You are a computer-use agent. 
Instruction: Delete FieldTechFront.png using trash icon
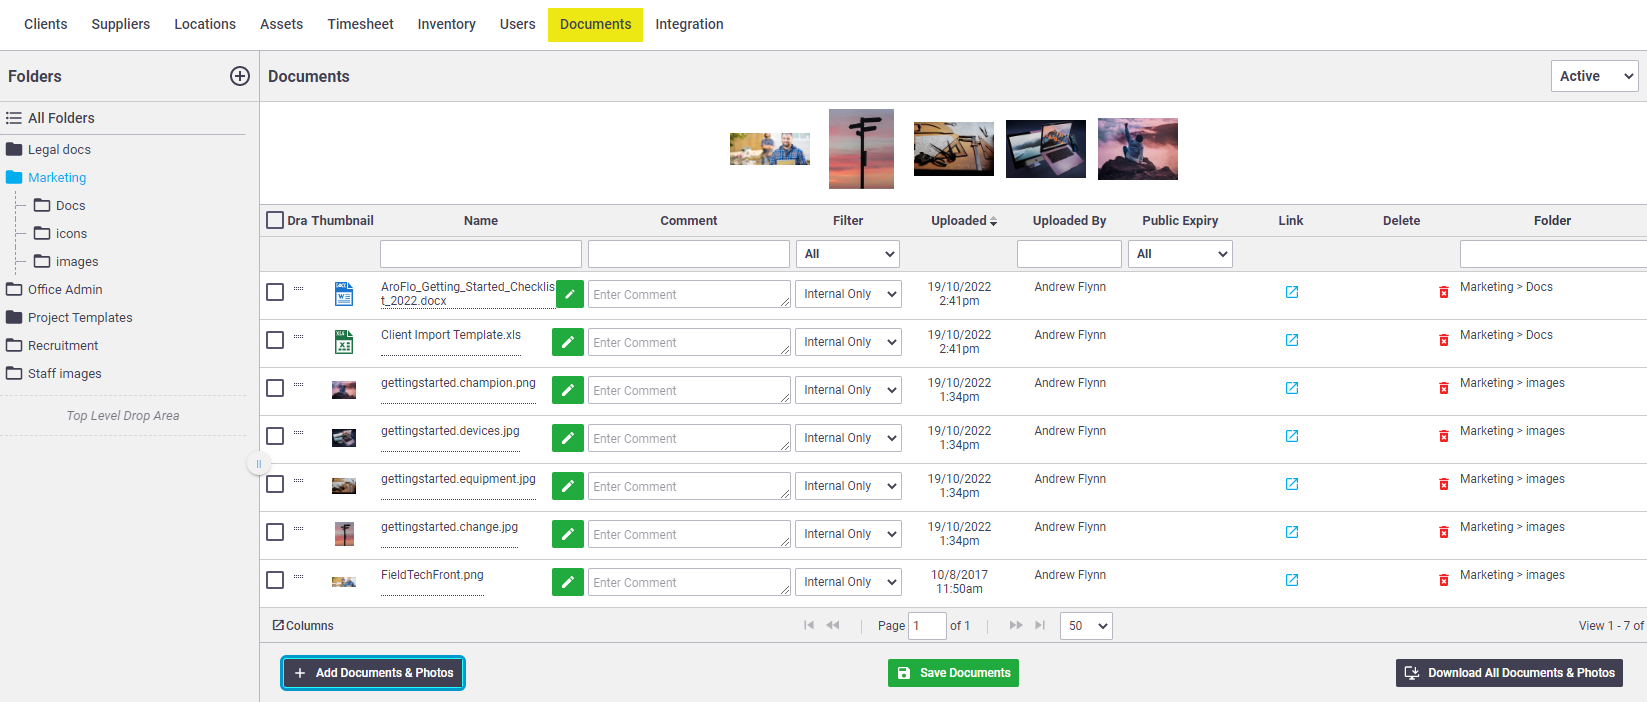[1443, 580]
